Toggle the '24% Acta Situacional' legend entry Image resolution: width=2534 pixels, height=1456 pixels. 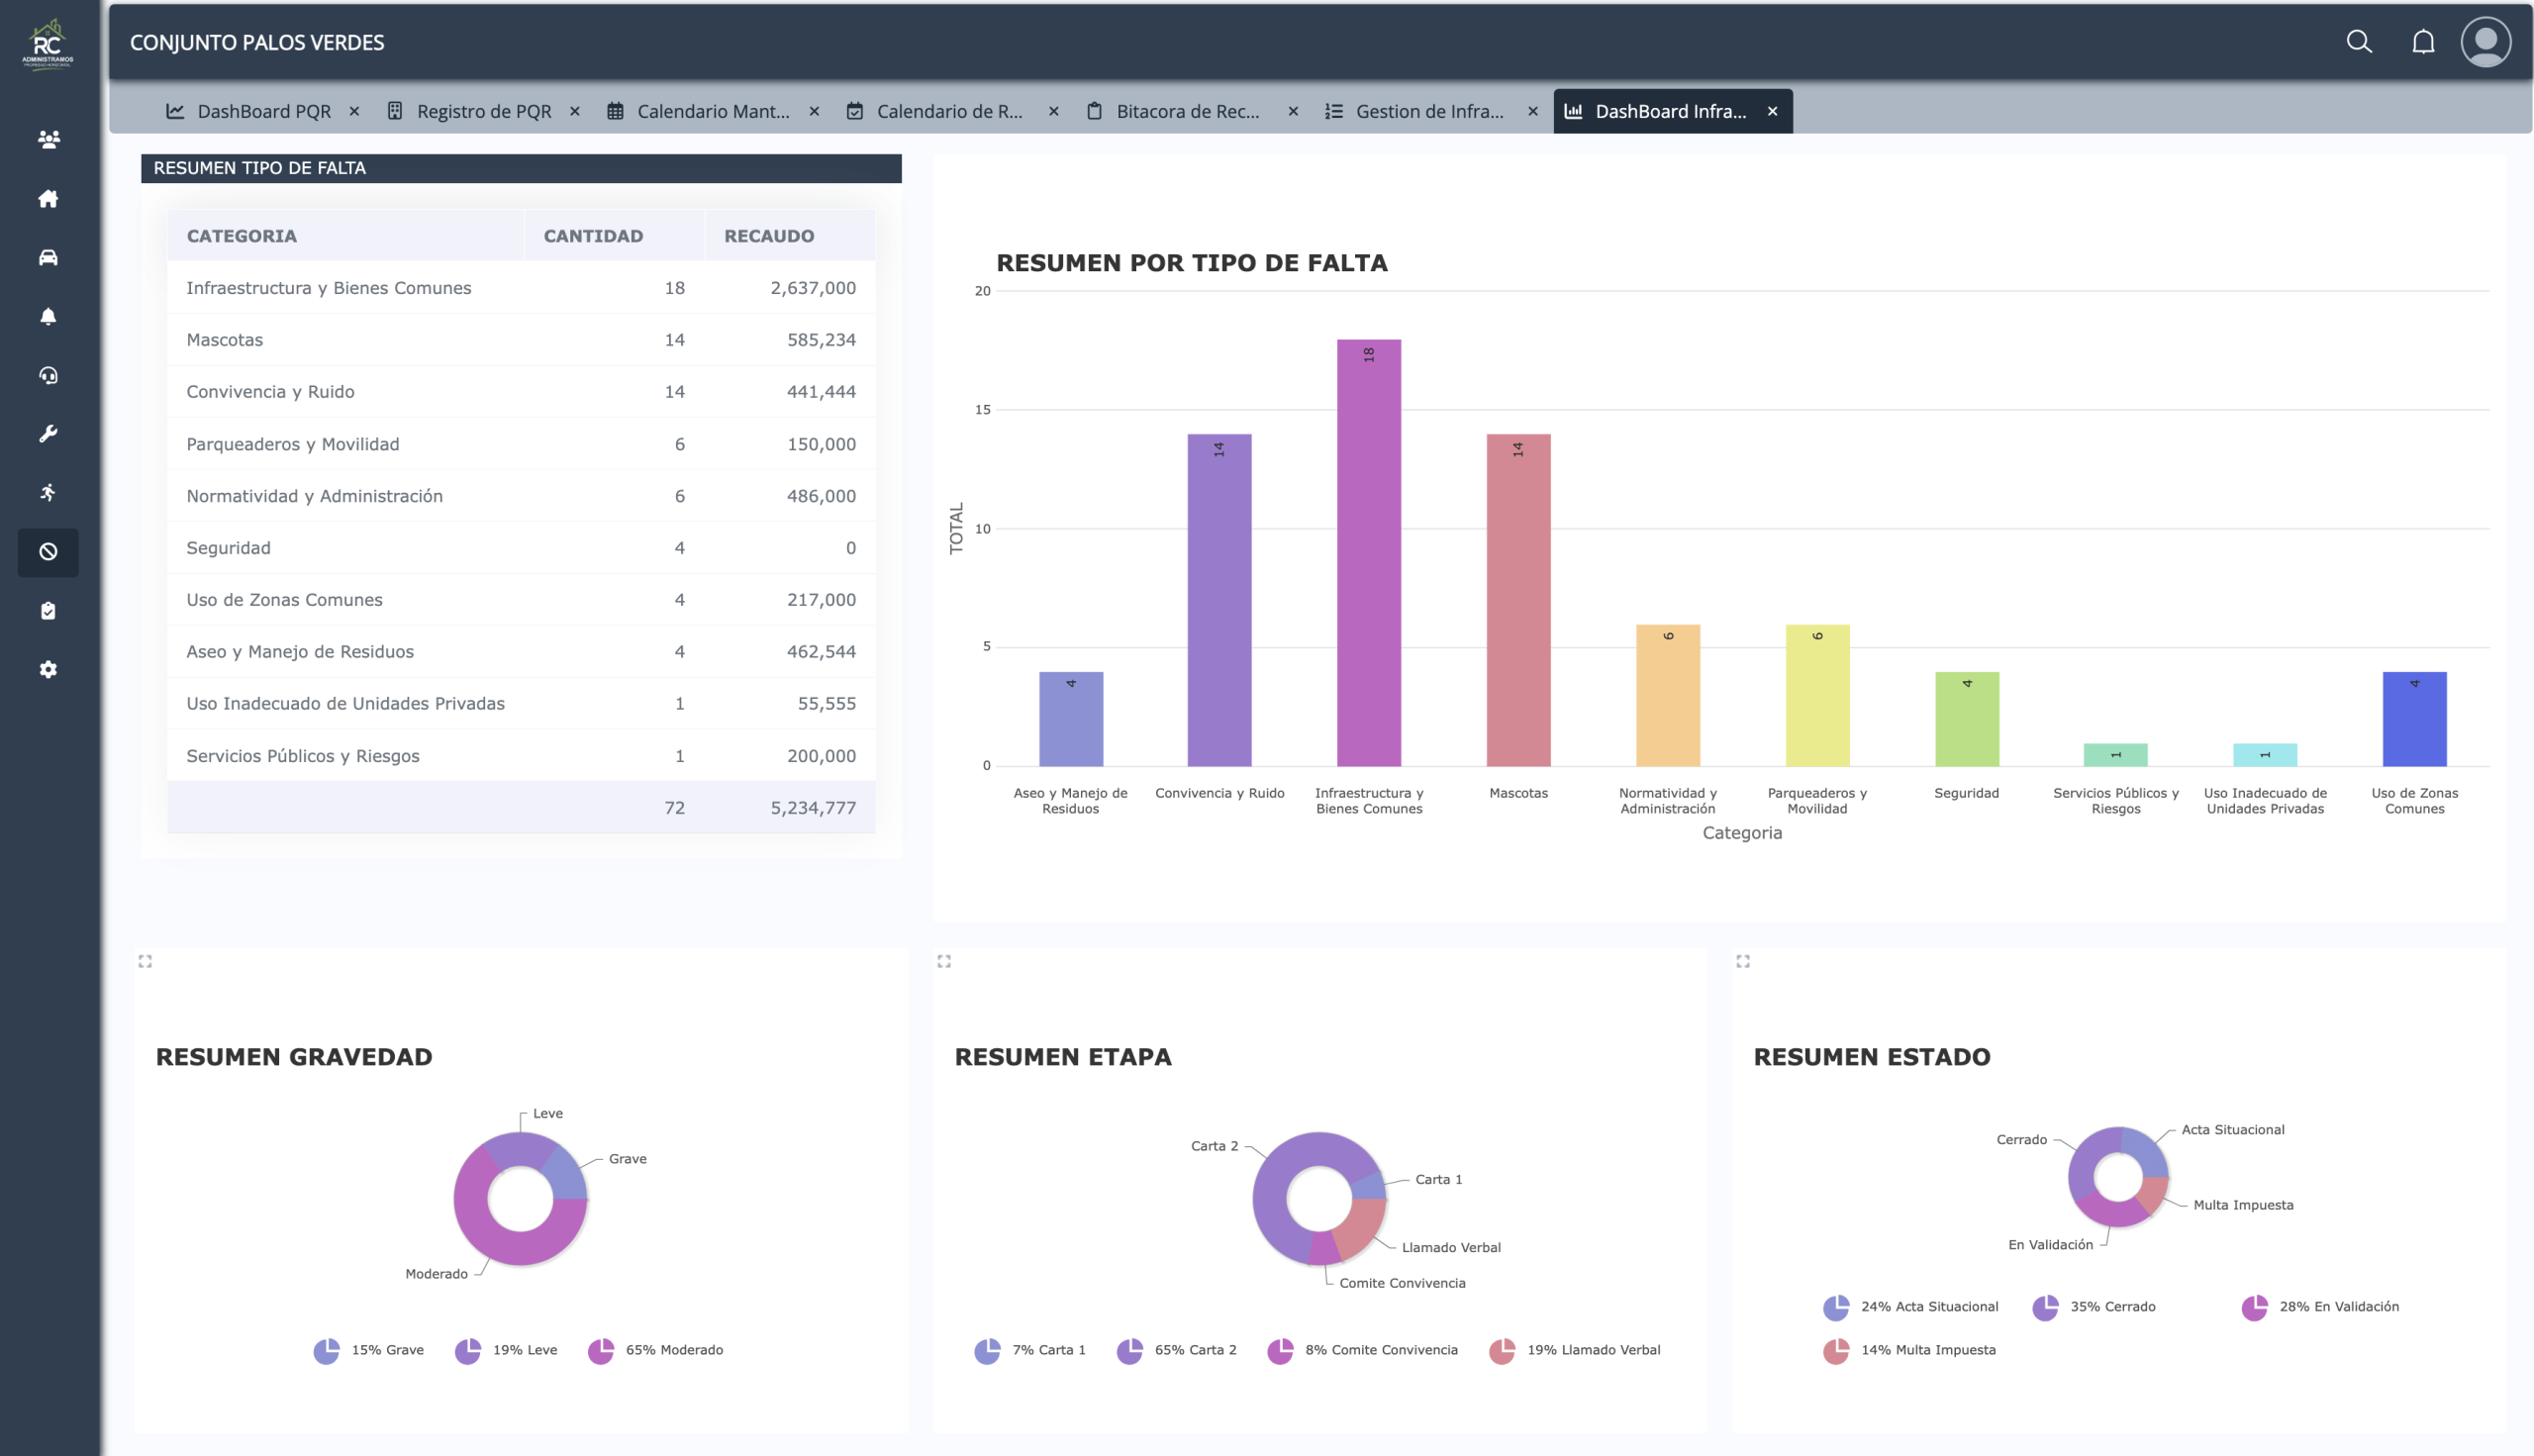1911,1307
